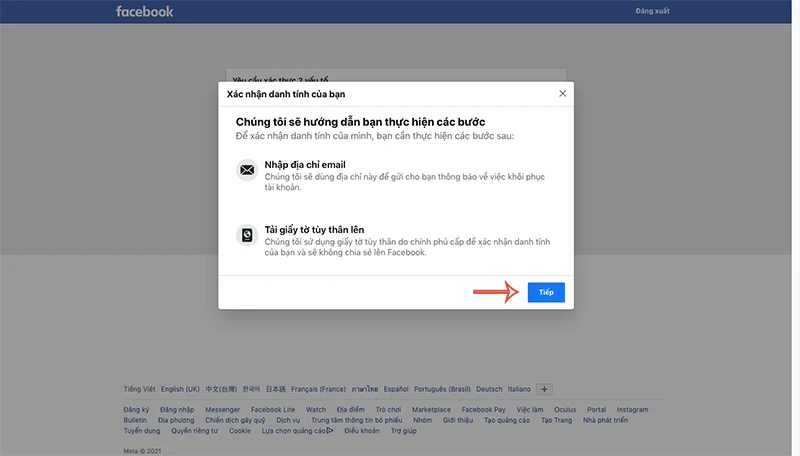Close the Xác nhận danh tính dialog

(562, 93)
